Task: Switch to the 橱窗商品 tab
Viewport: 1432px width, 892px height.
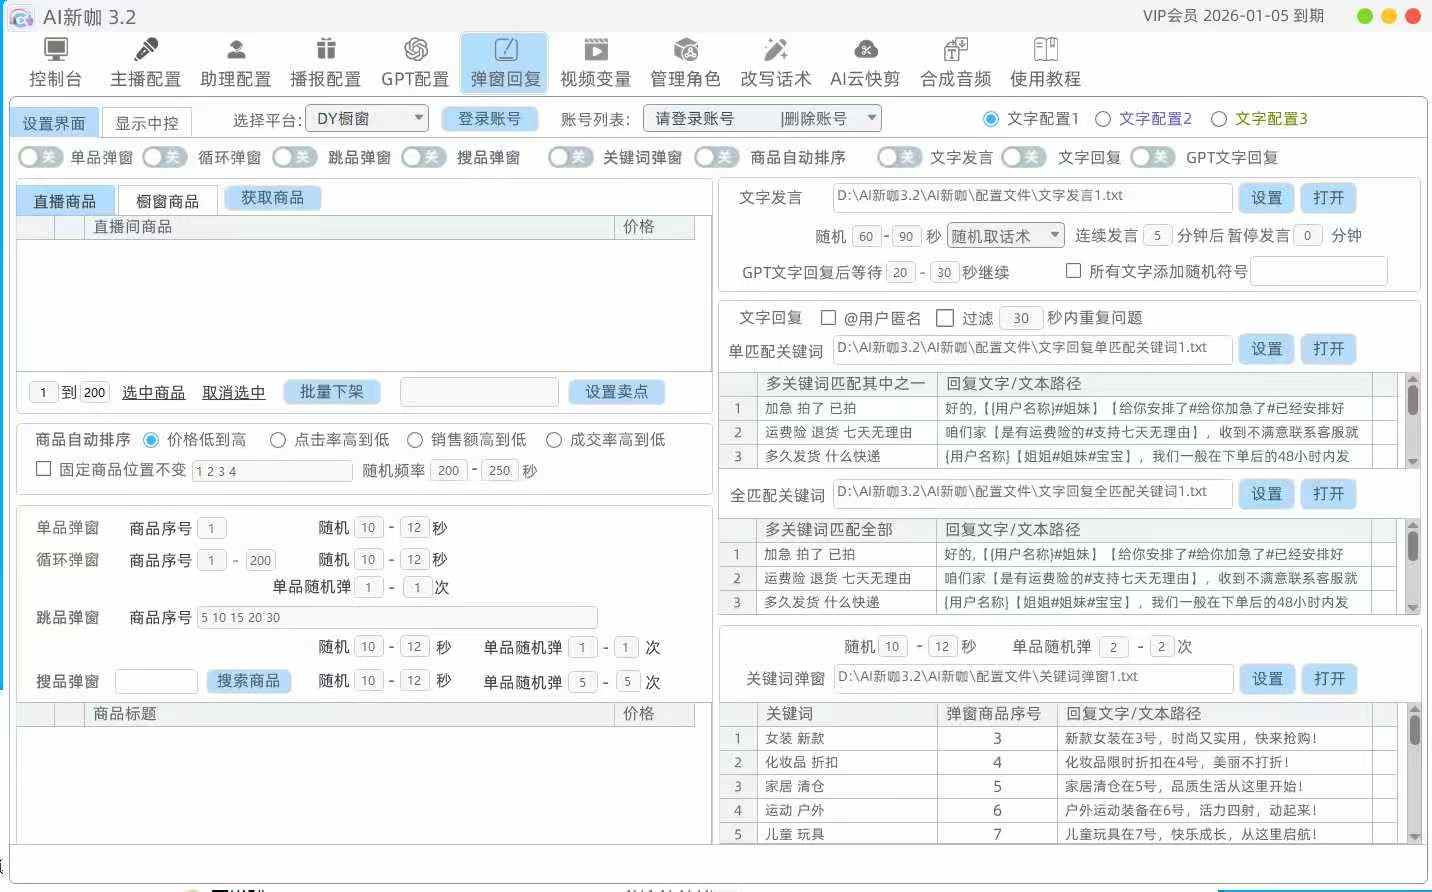Action: pyautogui.click(x=167, y=201)
